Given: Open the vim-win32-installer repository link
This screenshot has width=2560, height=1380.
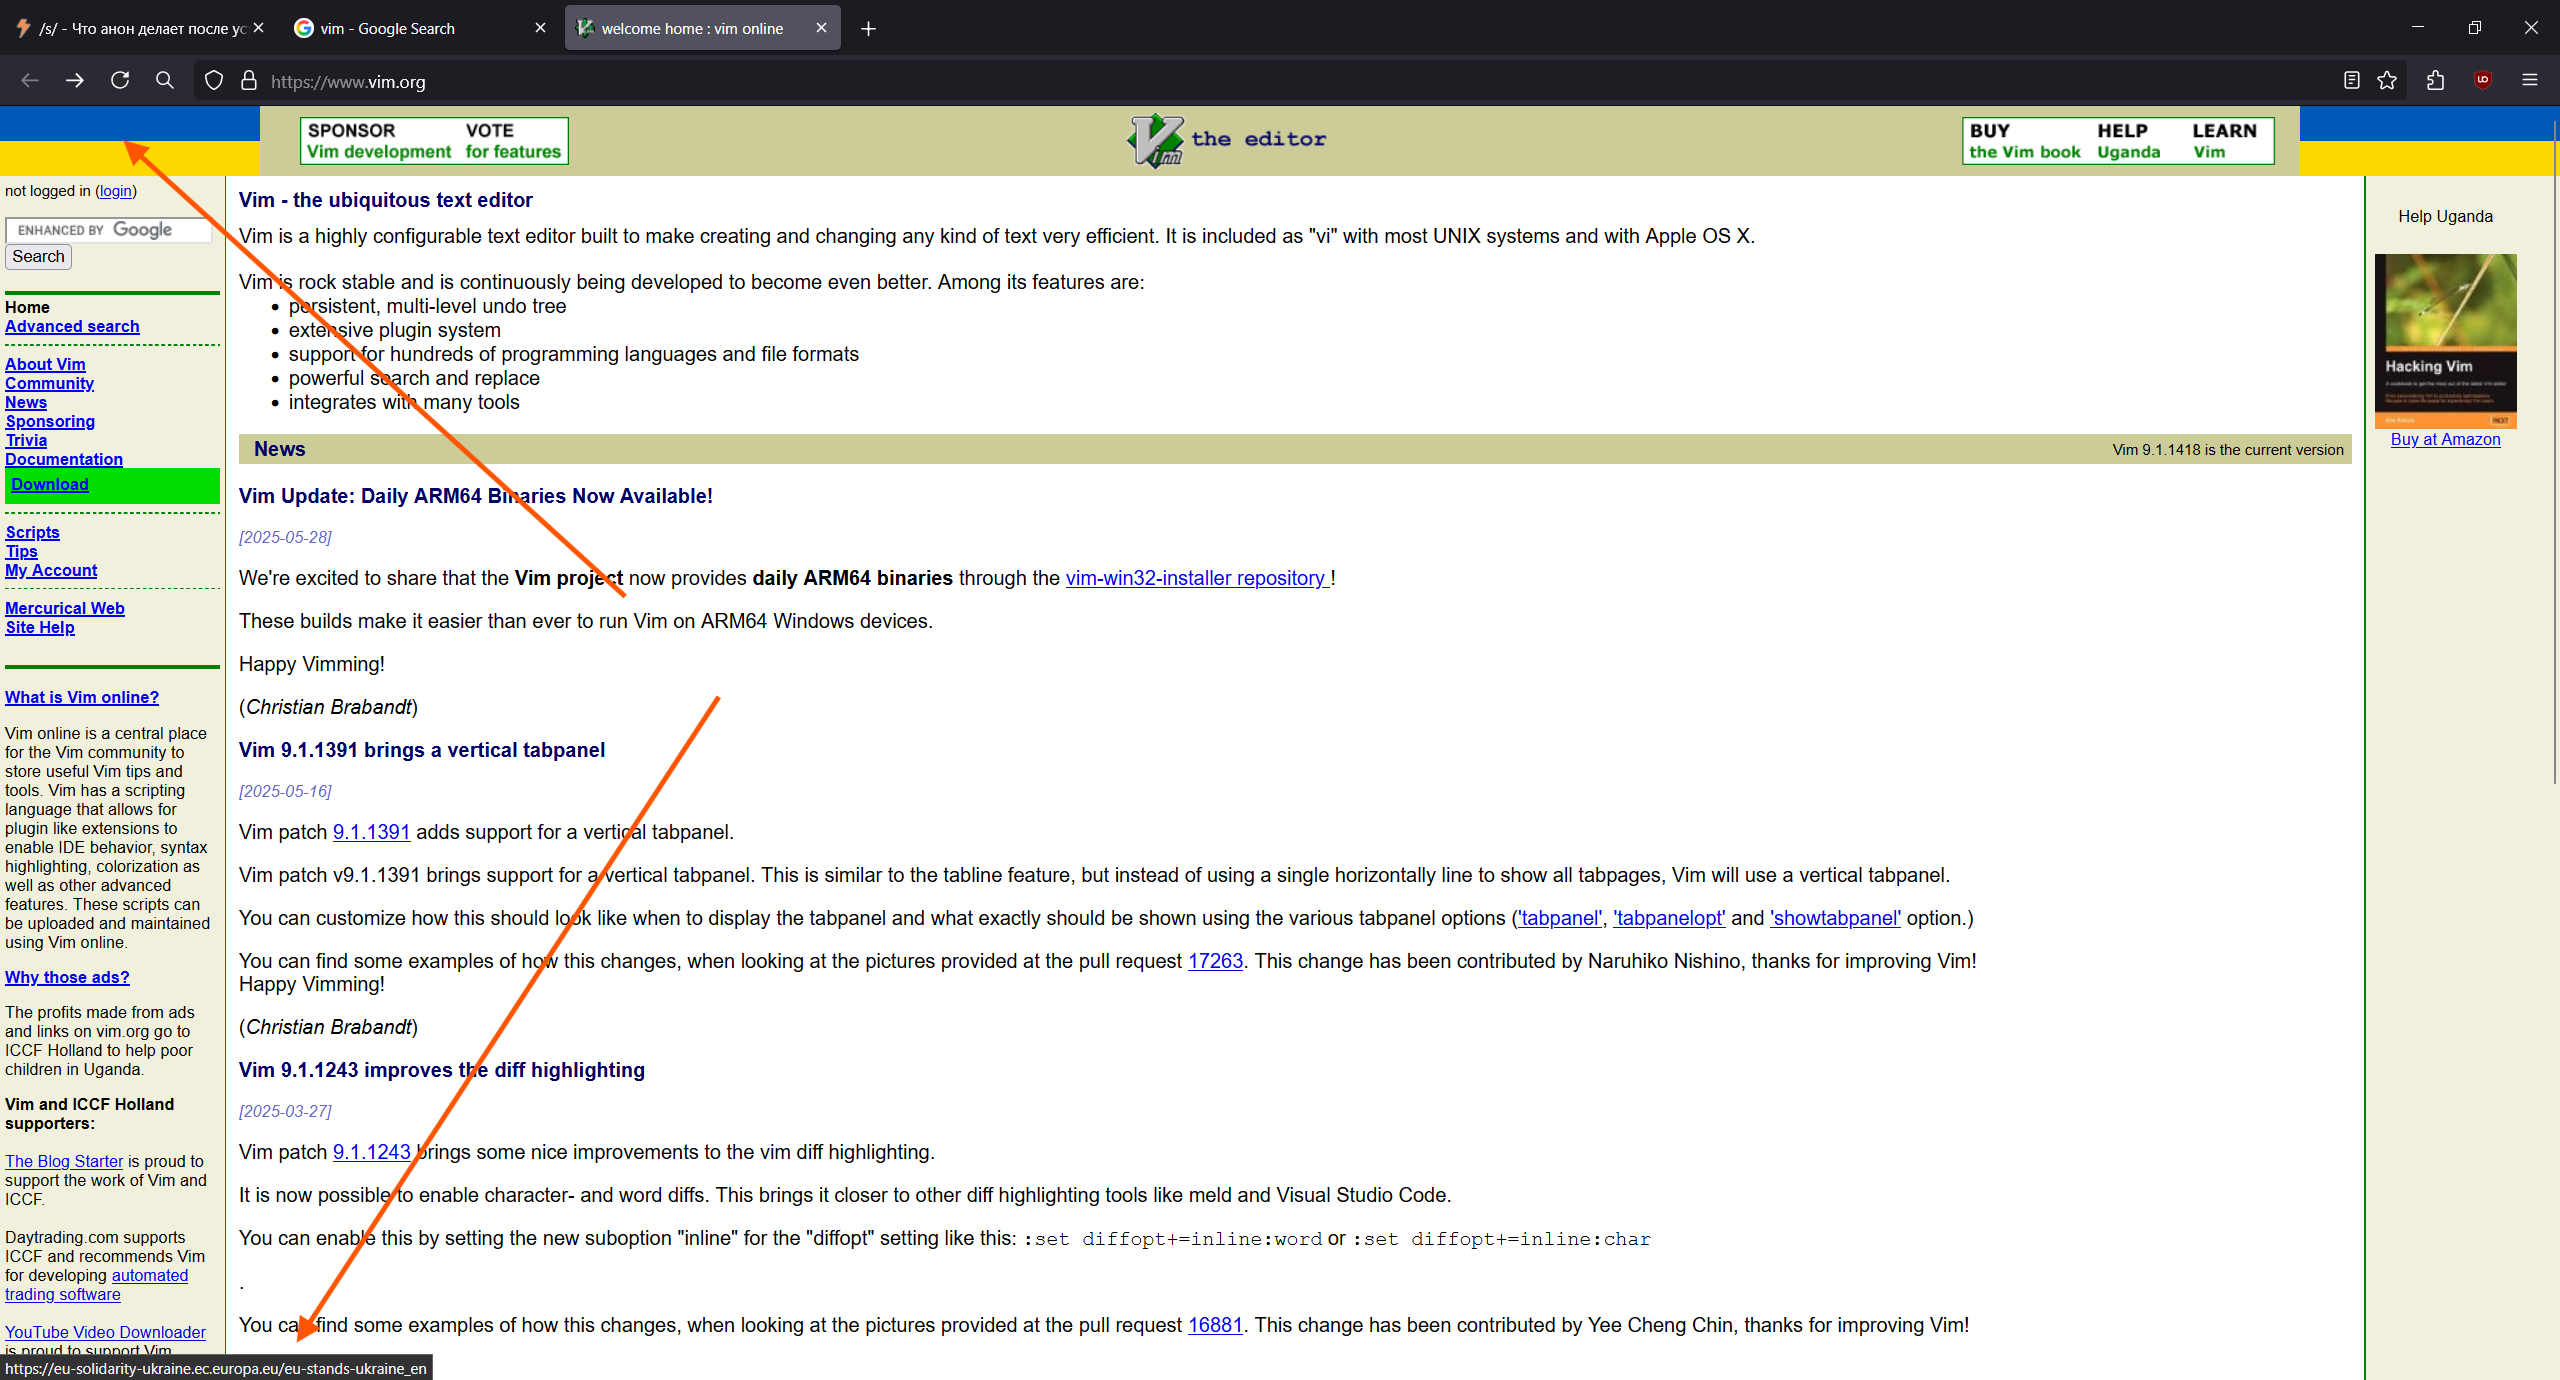Looking at the screenshot, I should pyautogui.click(x=1196, y=578).
